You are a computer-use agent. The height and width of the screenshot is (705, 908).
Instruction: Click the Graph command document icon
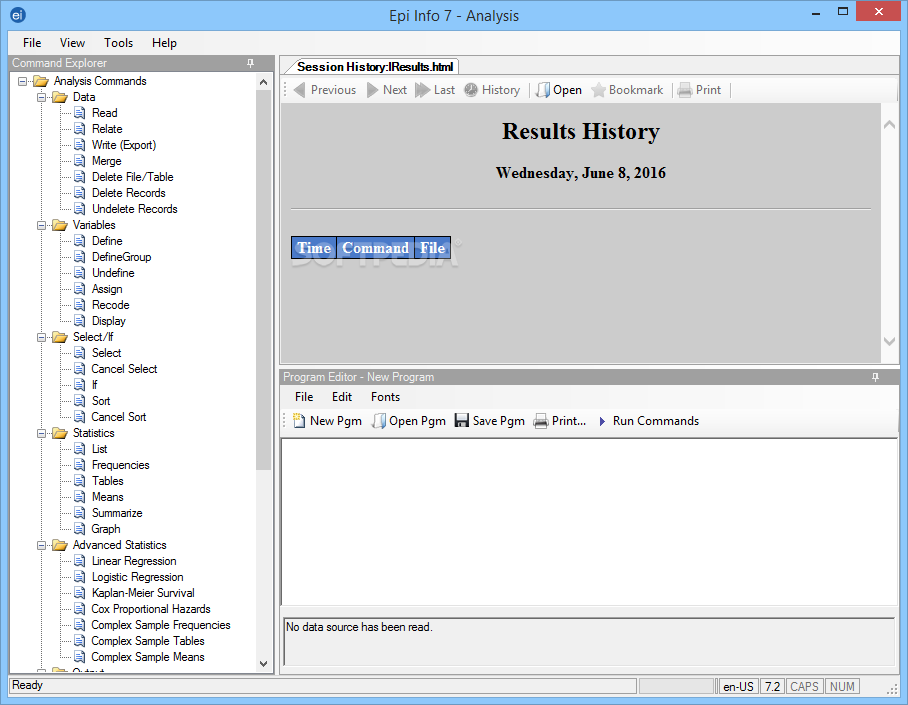pos(80,529)
